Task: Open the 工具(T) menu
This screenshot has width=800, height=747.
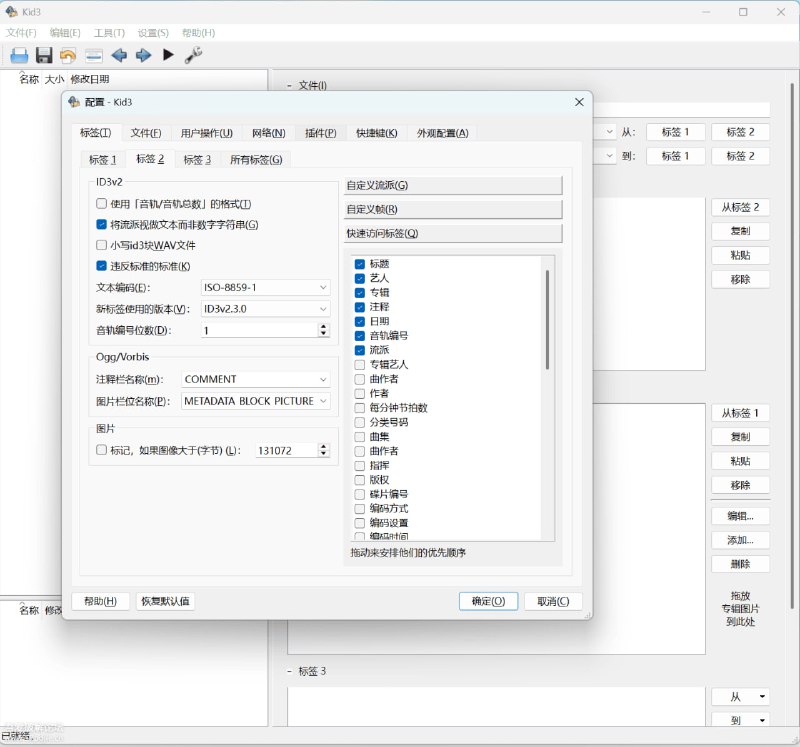Action: tap(109, 33)
